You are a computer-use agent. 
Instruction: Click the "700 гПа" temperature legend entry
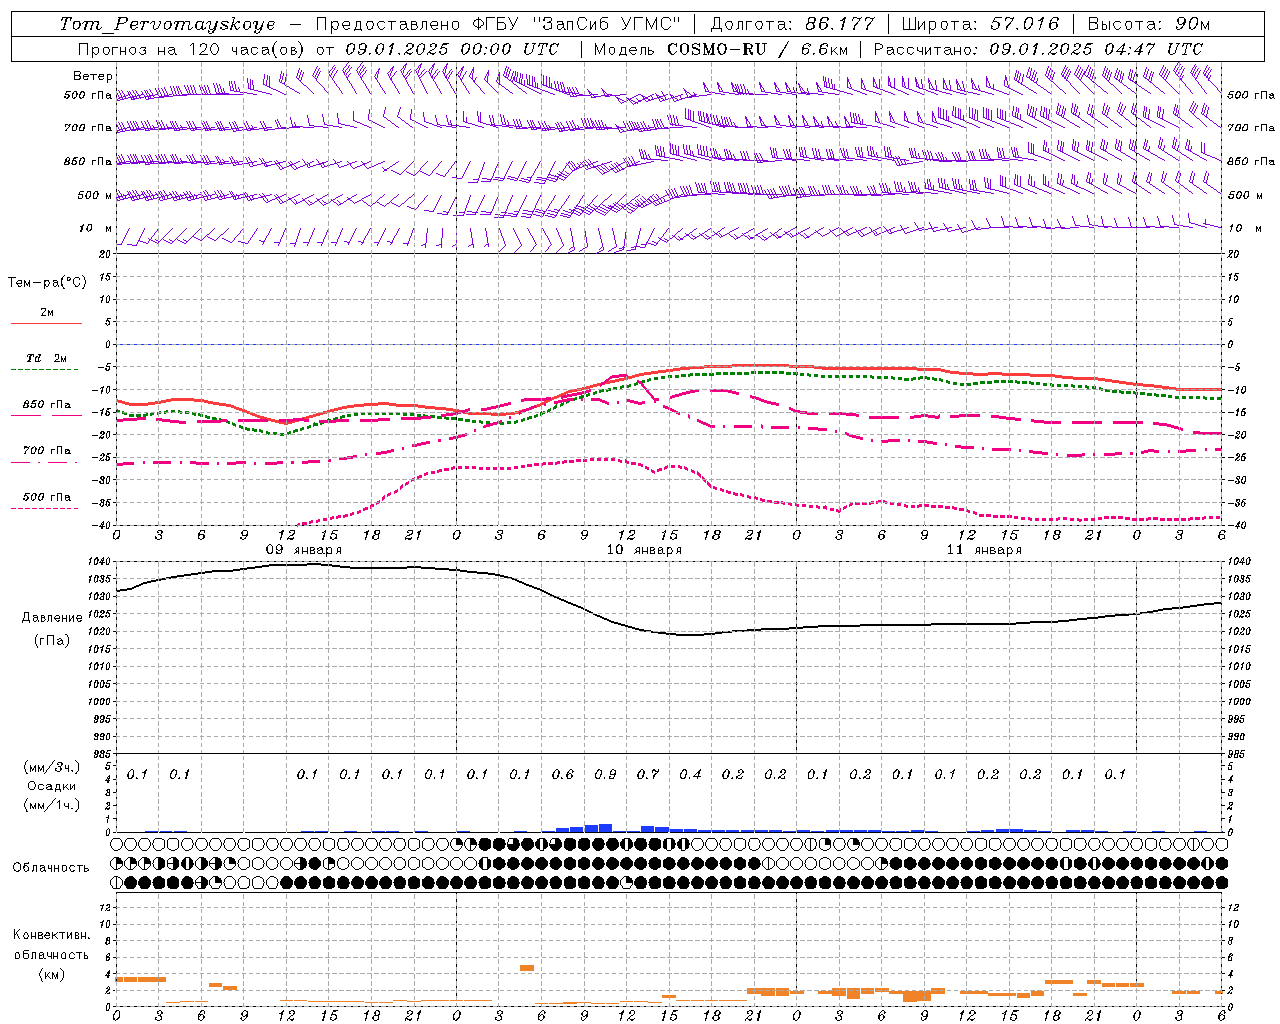point(47,450)
